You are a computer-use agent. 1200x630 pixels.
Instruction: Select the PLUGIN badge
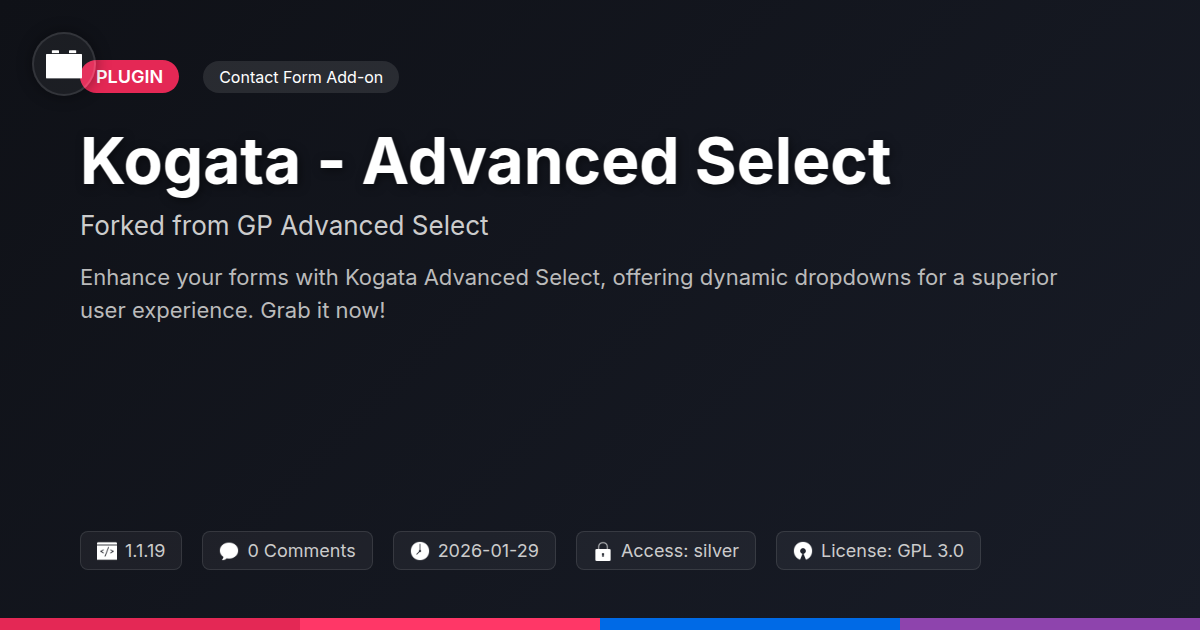130,77
